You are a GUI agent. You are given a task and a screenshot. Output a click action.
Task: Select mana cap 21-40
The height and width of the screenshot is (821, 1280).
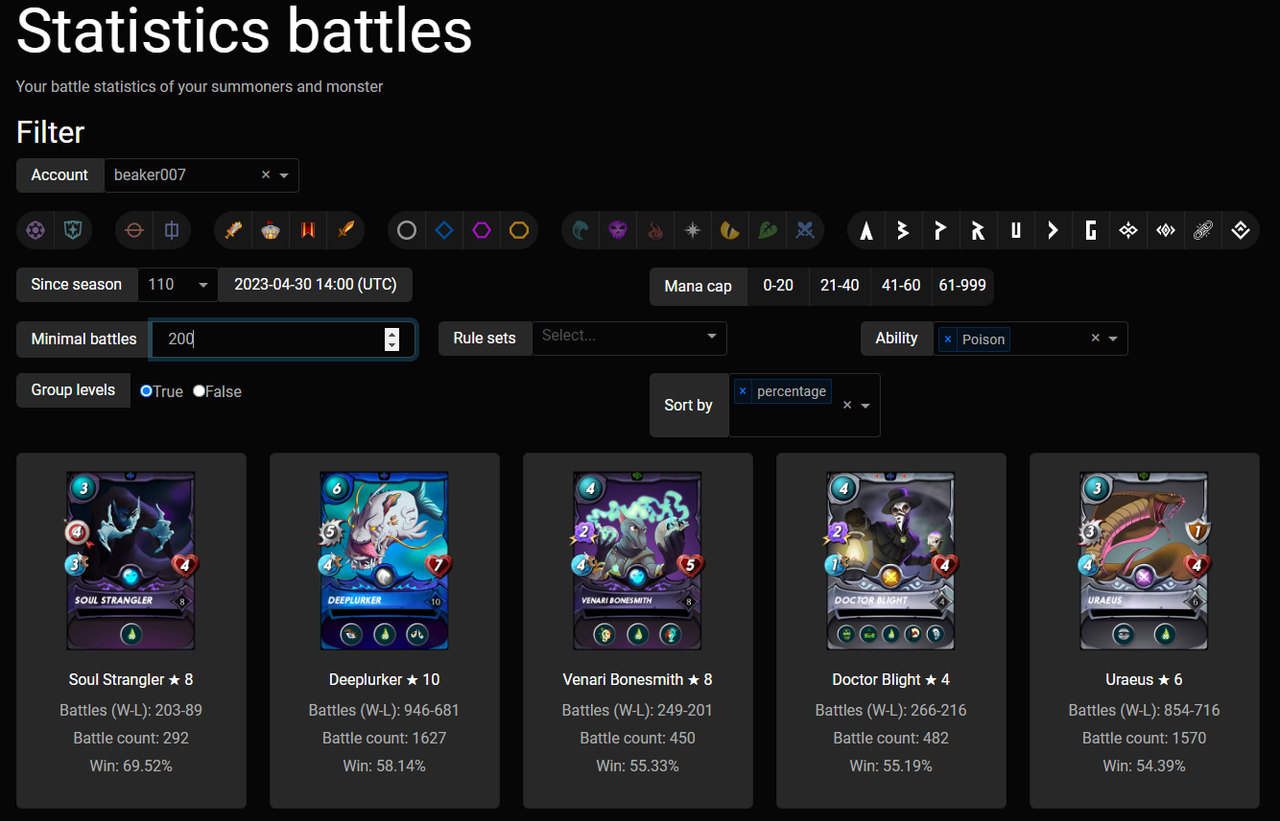pos(839,285)
